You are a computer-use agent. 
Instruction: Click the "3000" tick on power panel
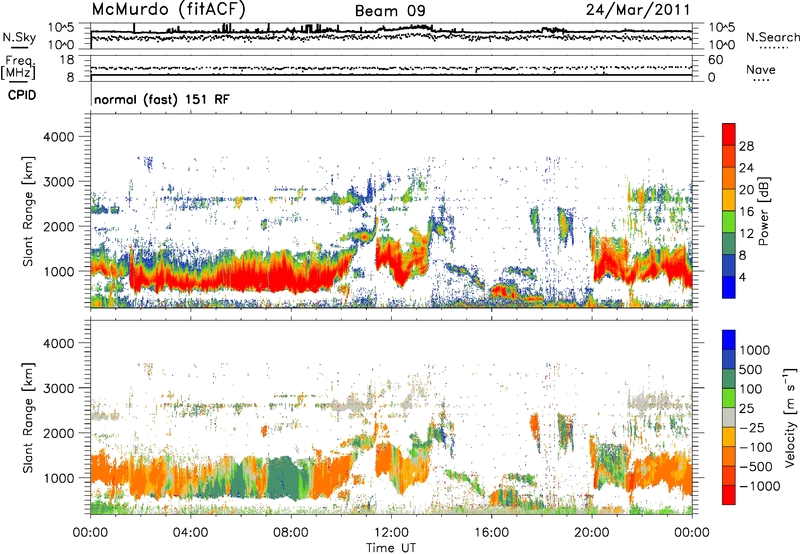click(59, 182)
